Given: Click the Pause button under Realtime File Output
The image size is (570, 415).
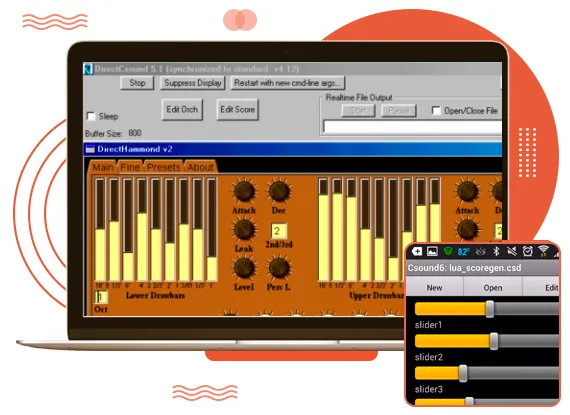Looking at the screenshot, I should pos(399,110).
